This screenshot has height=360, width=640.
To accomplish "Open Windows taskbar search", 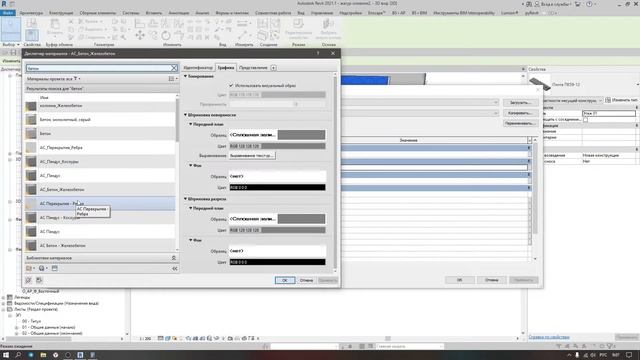I will pos(18,355).
